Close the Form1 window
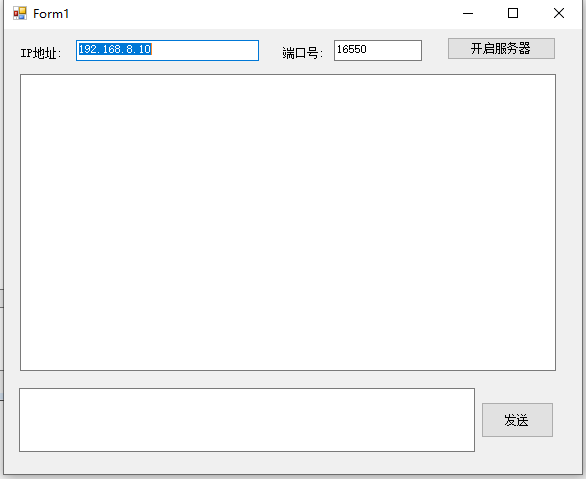This screenshot has height=479, width=586. tap(559, 13)
